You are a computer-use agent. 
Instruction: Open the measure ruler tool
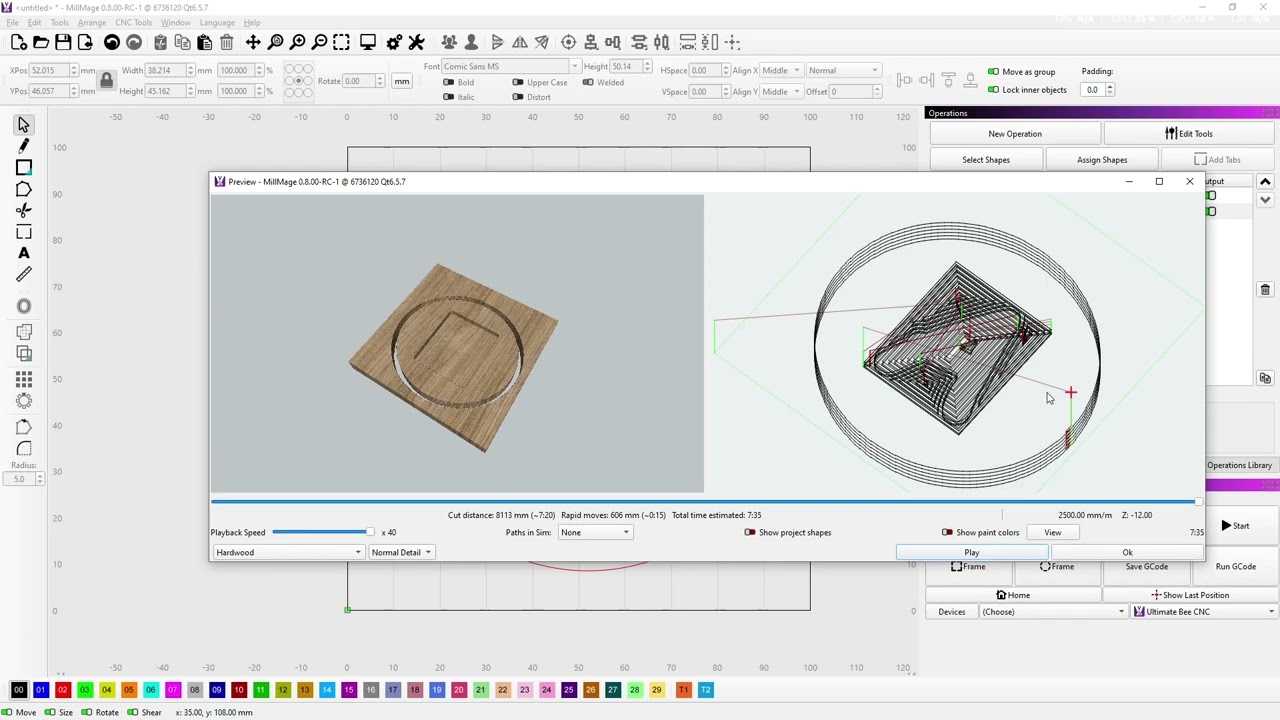tap(24, 274)
